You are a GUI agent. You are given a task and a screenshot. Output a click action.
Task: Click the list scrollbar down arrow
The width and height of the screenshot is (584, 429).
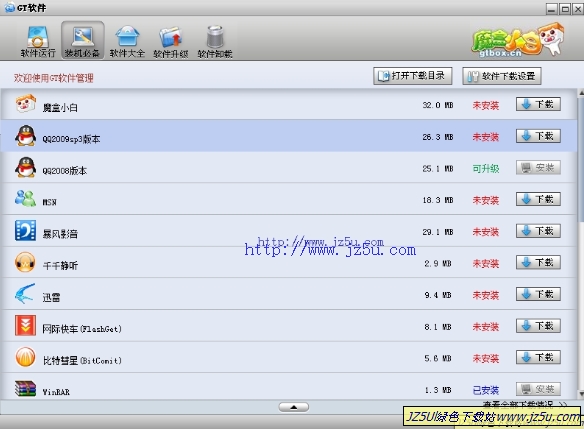(x=581, y=394)
